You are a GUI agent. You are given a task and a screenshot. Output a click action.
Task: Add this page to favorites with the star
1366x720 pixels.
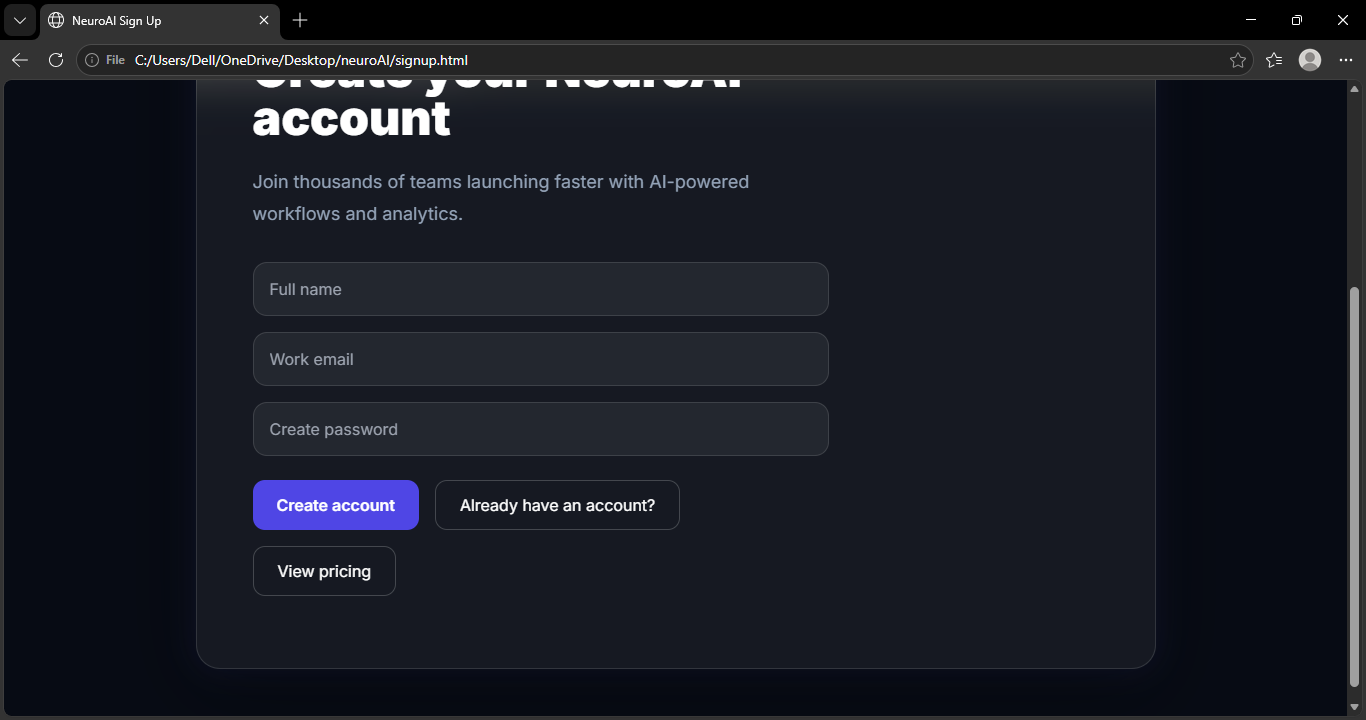point(1238,60)
